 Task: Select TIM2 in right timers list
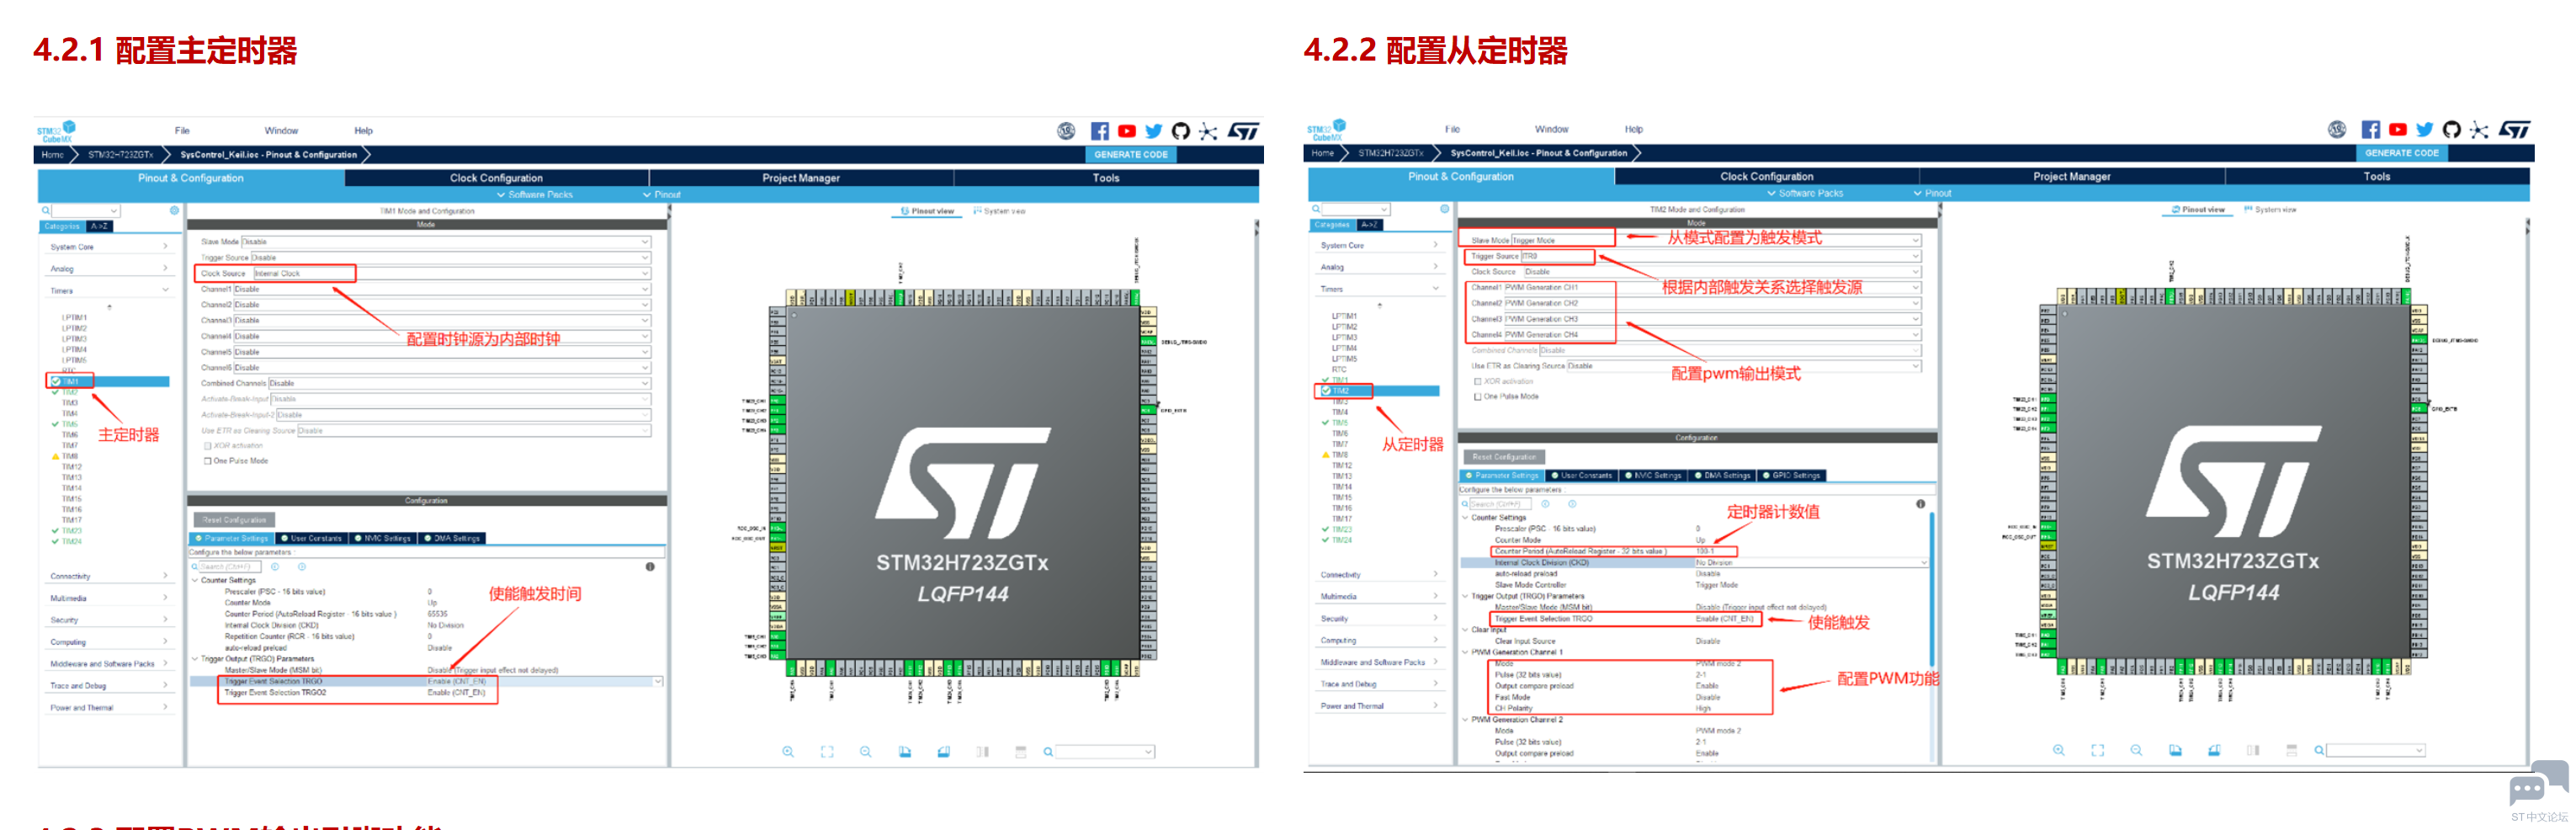[x=1380, y=391]
